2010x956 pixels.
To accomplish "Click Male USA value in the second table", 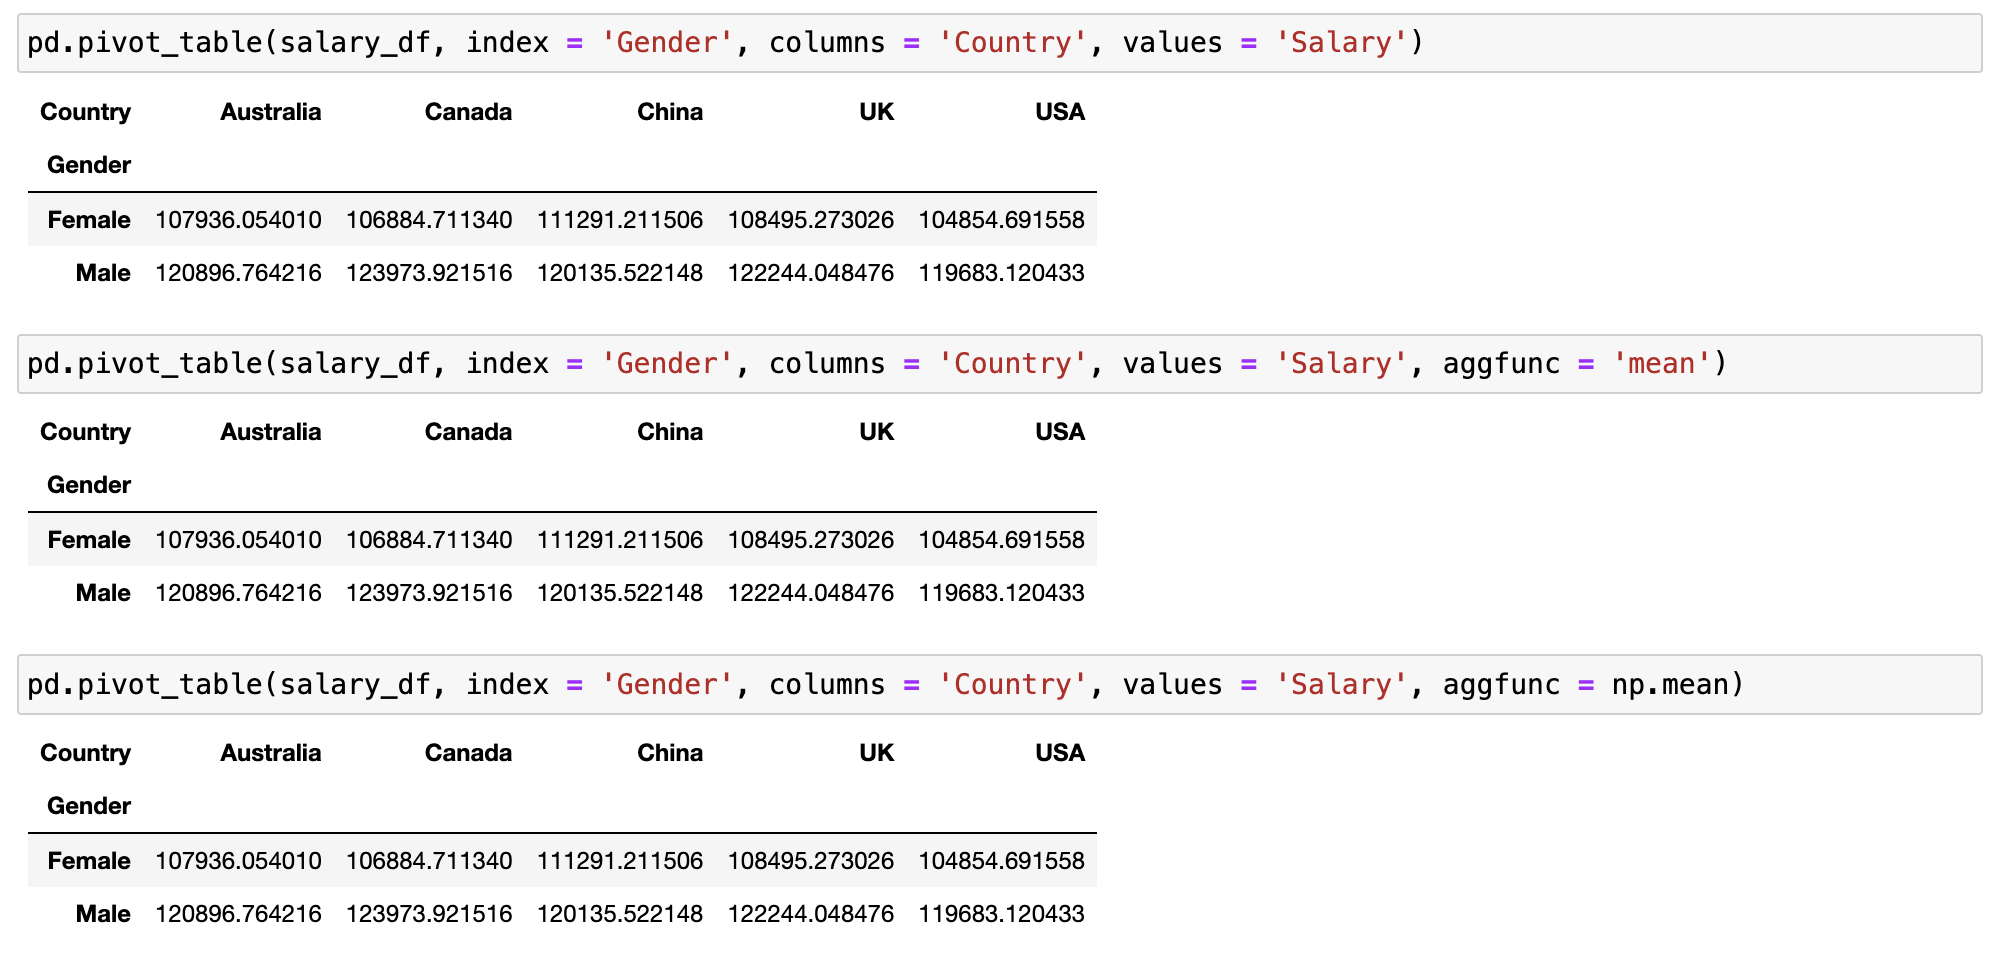I will pos(1002,593).
